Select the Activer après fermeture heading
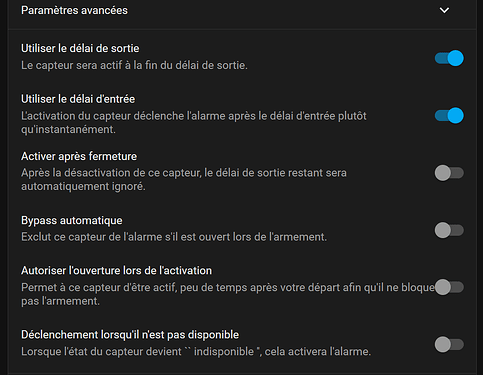This screenshot has height=375, width=483. pyautogui.click(x=79, y=156)
